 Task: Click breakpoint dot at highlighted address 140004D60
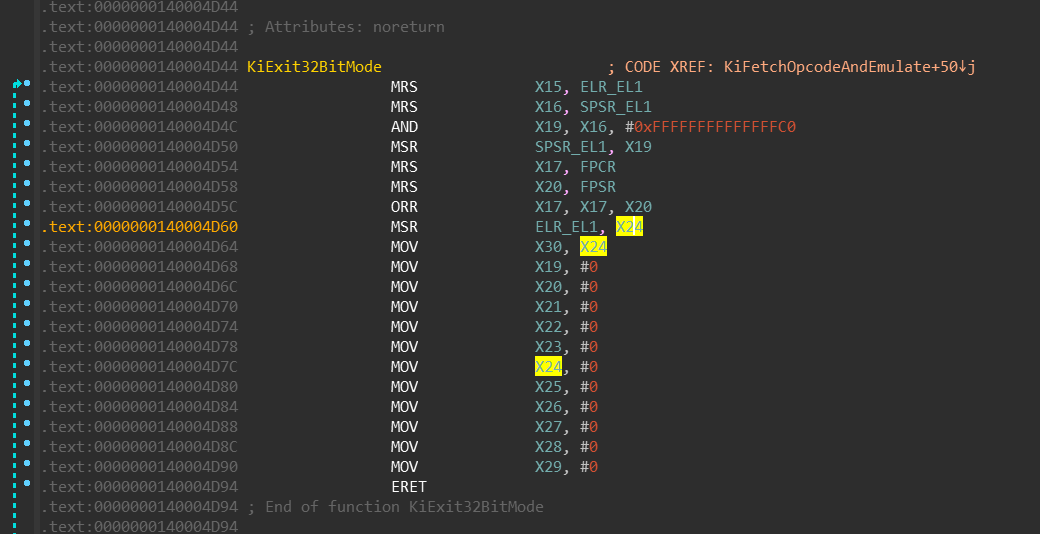[27, 224]
